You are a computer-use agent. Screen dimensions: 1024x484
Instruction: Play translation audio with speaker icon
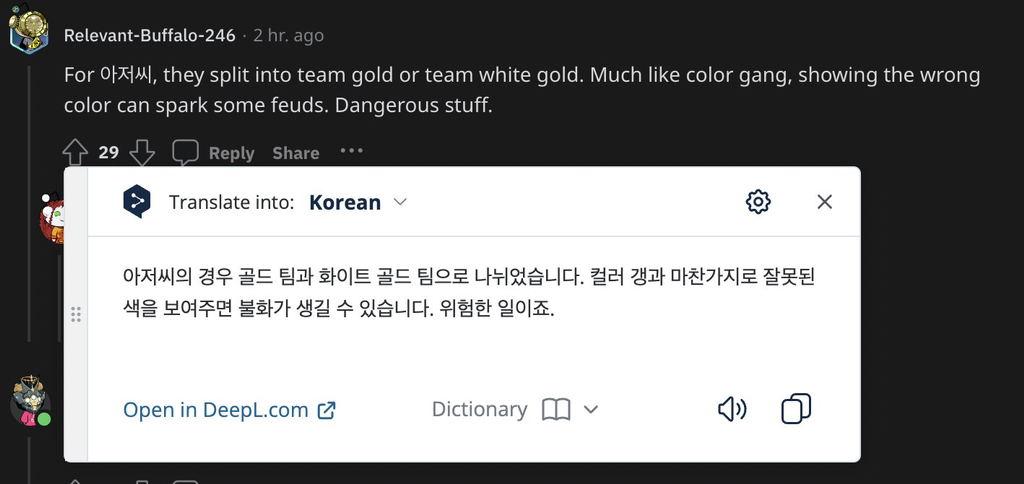coord(732,410)
